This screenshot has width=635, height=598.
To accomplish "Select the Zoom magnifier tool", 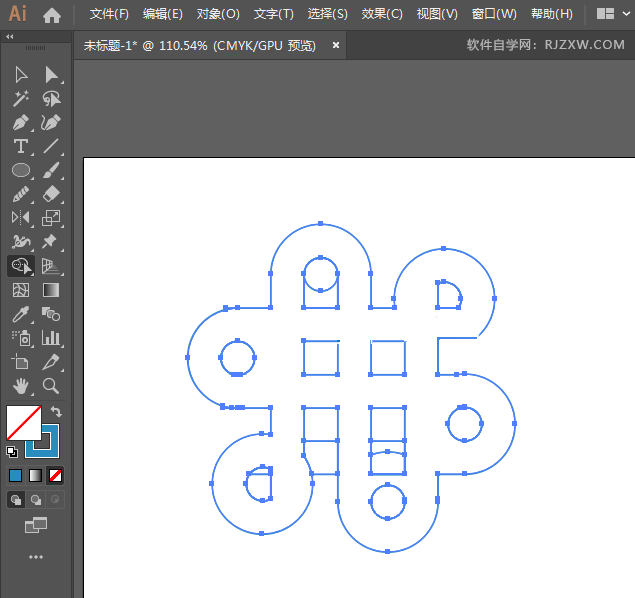I will pyautogui.click(x=51, y=386).
